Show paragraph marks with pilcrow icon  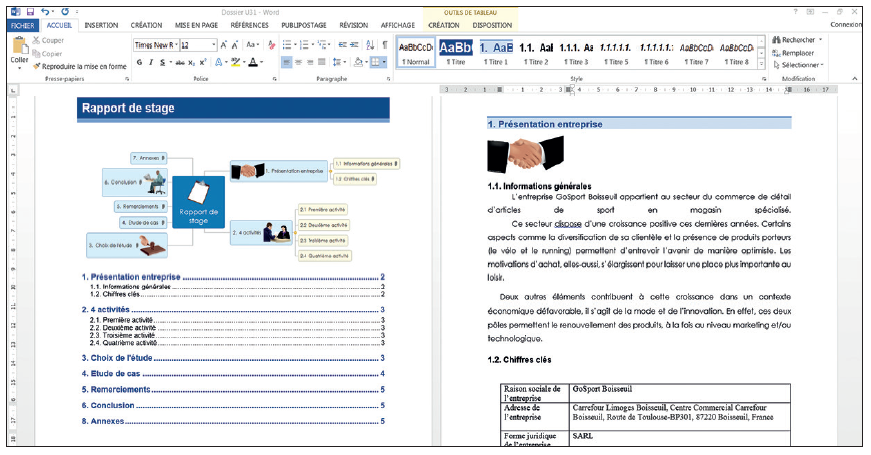coord(385,45)
